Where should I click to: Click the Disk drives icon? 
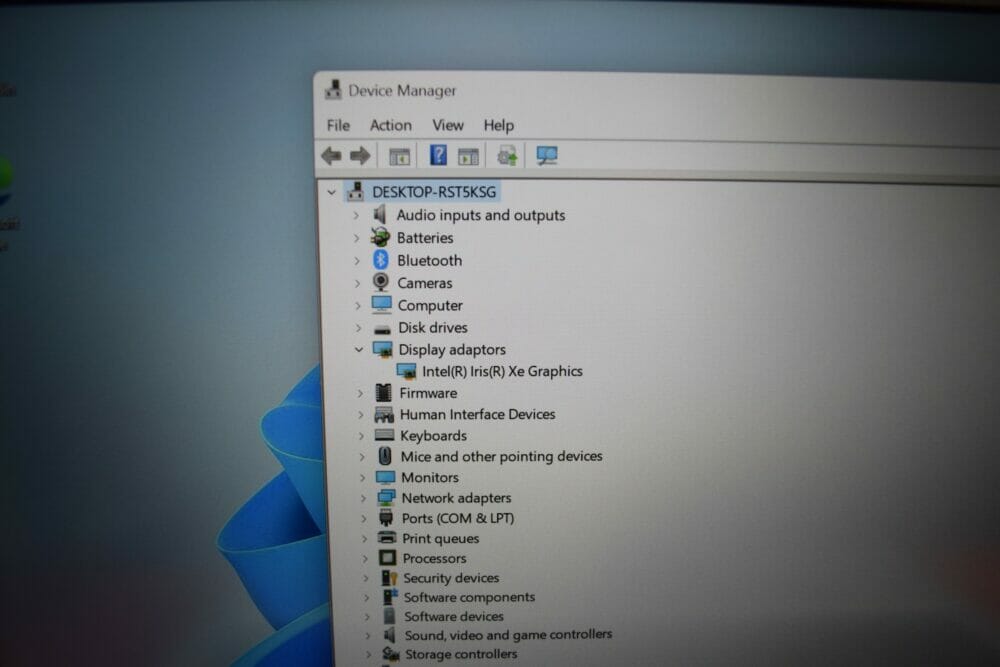[382, 329]
